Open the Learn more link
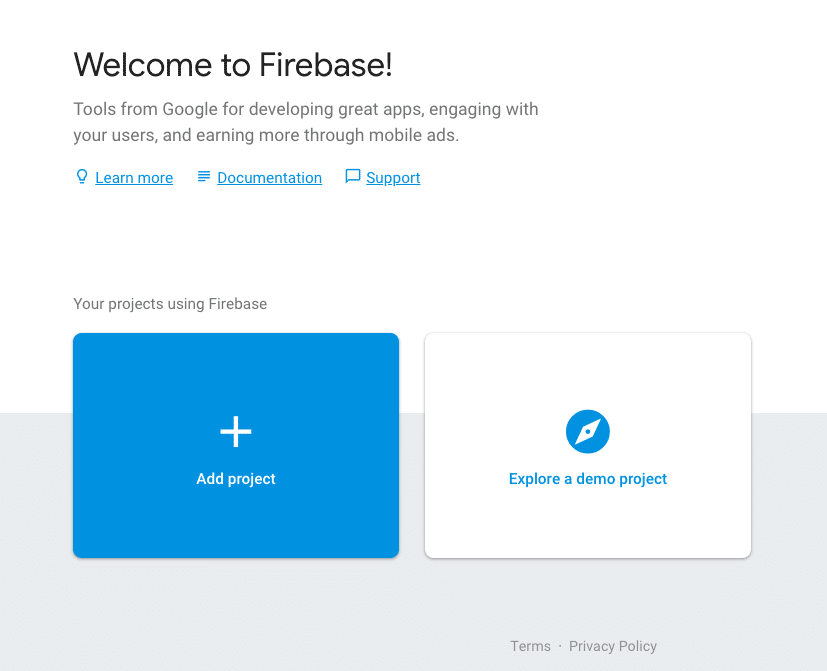The width and height of the screenshot is (827, 671). (134, 178)
